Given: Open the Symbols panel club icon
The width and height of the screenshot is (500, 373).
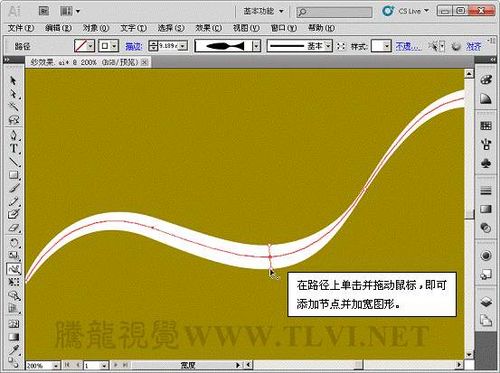Looking at the screenshot, I should [x=486, y=163].
